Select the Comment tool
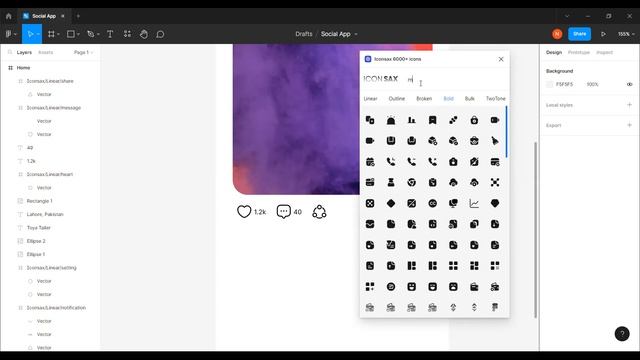The width and height of the screenshot is (640, 360). tap(160, 34)
